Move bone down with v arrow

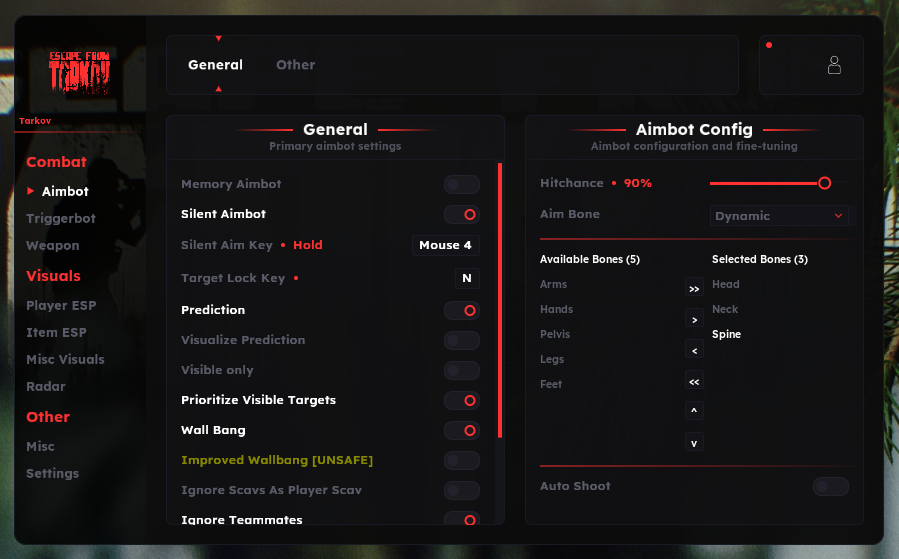(x=694, y=442)
